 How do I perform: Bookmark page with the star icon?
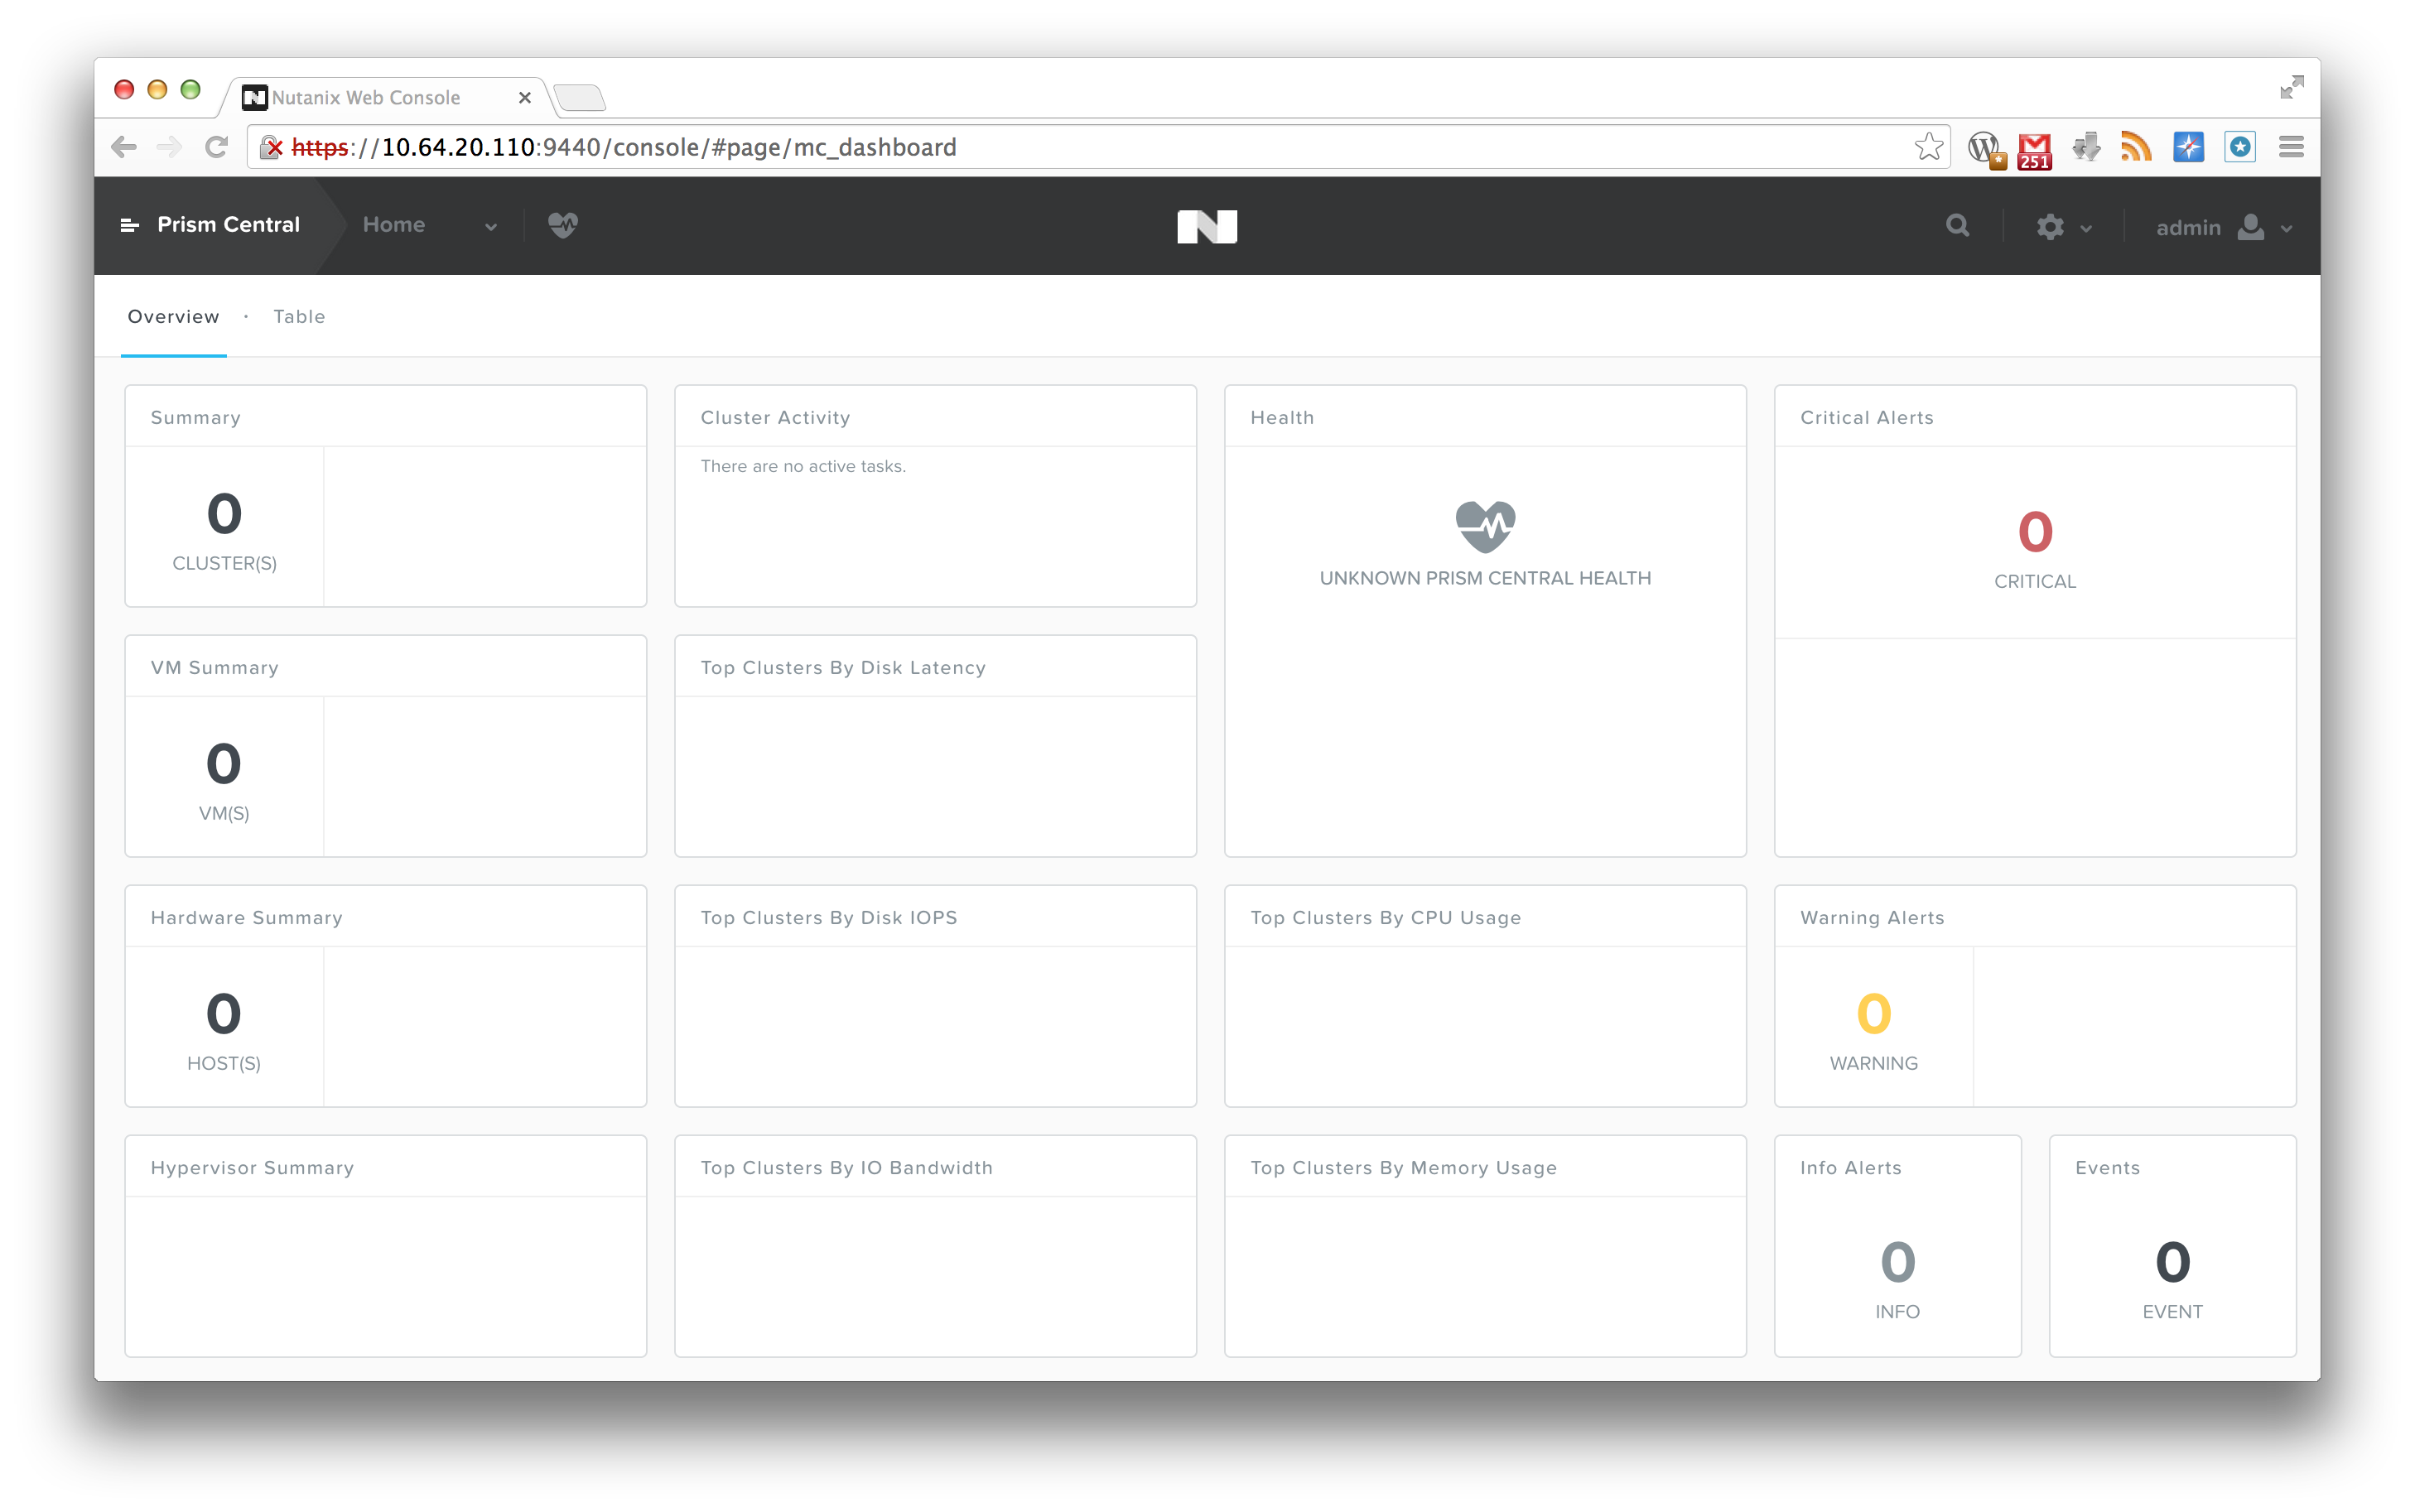click(1928, 147)
